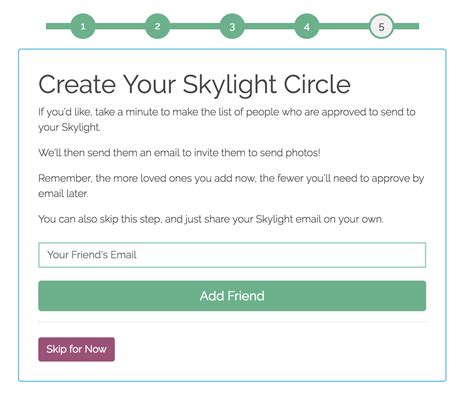Screen dimensions: 474x396
Task: Click the "You can also skip this step" text
Action: [x=211, y=219]
